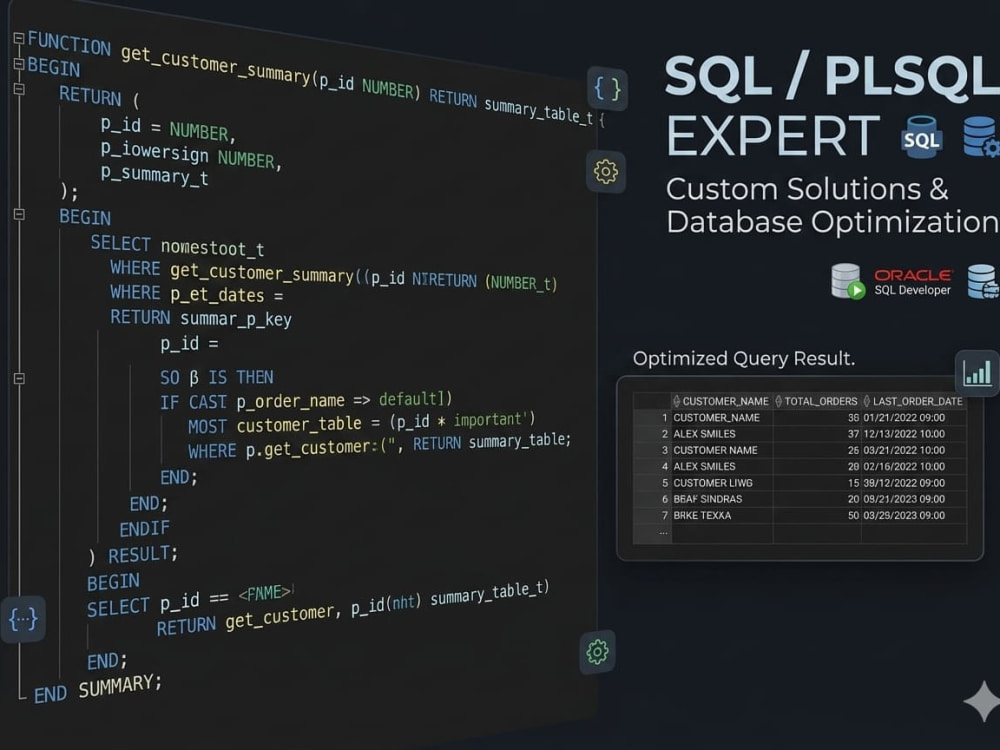1000x750 pixels.
Task: Click the sparkle star icon
Action: pos(983,702)
